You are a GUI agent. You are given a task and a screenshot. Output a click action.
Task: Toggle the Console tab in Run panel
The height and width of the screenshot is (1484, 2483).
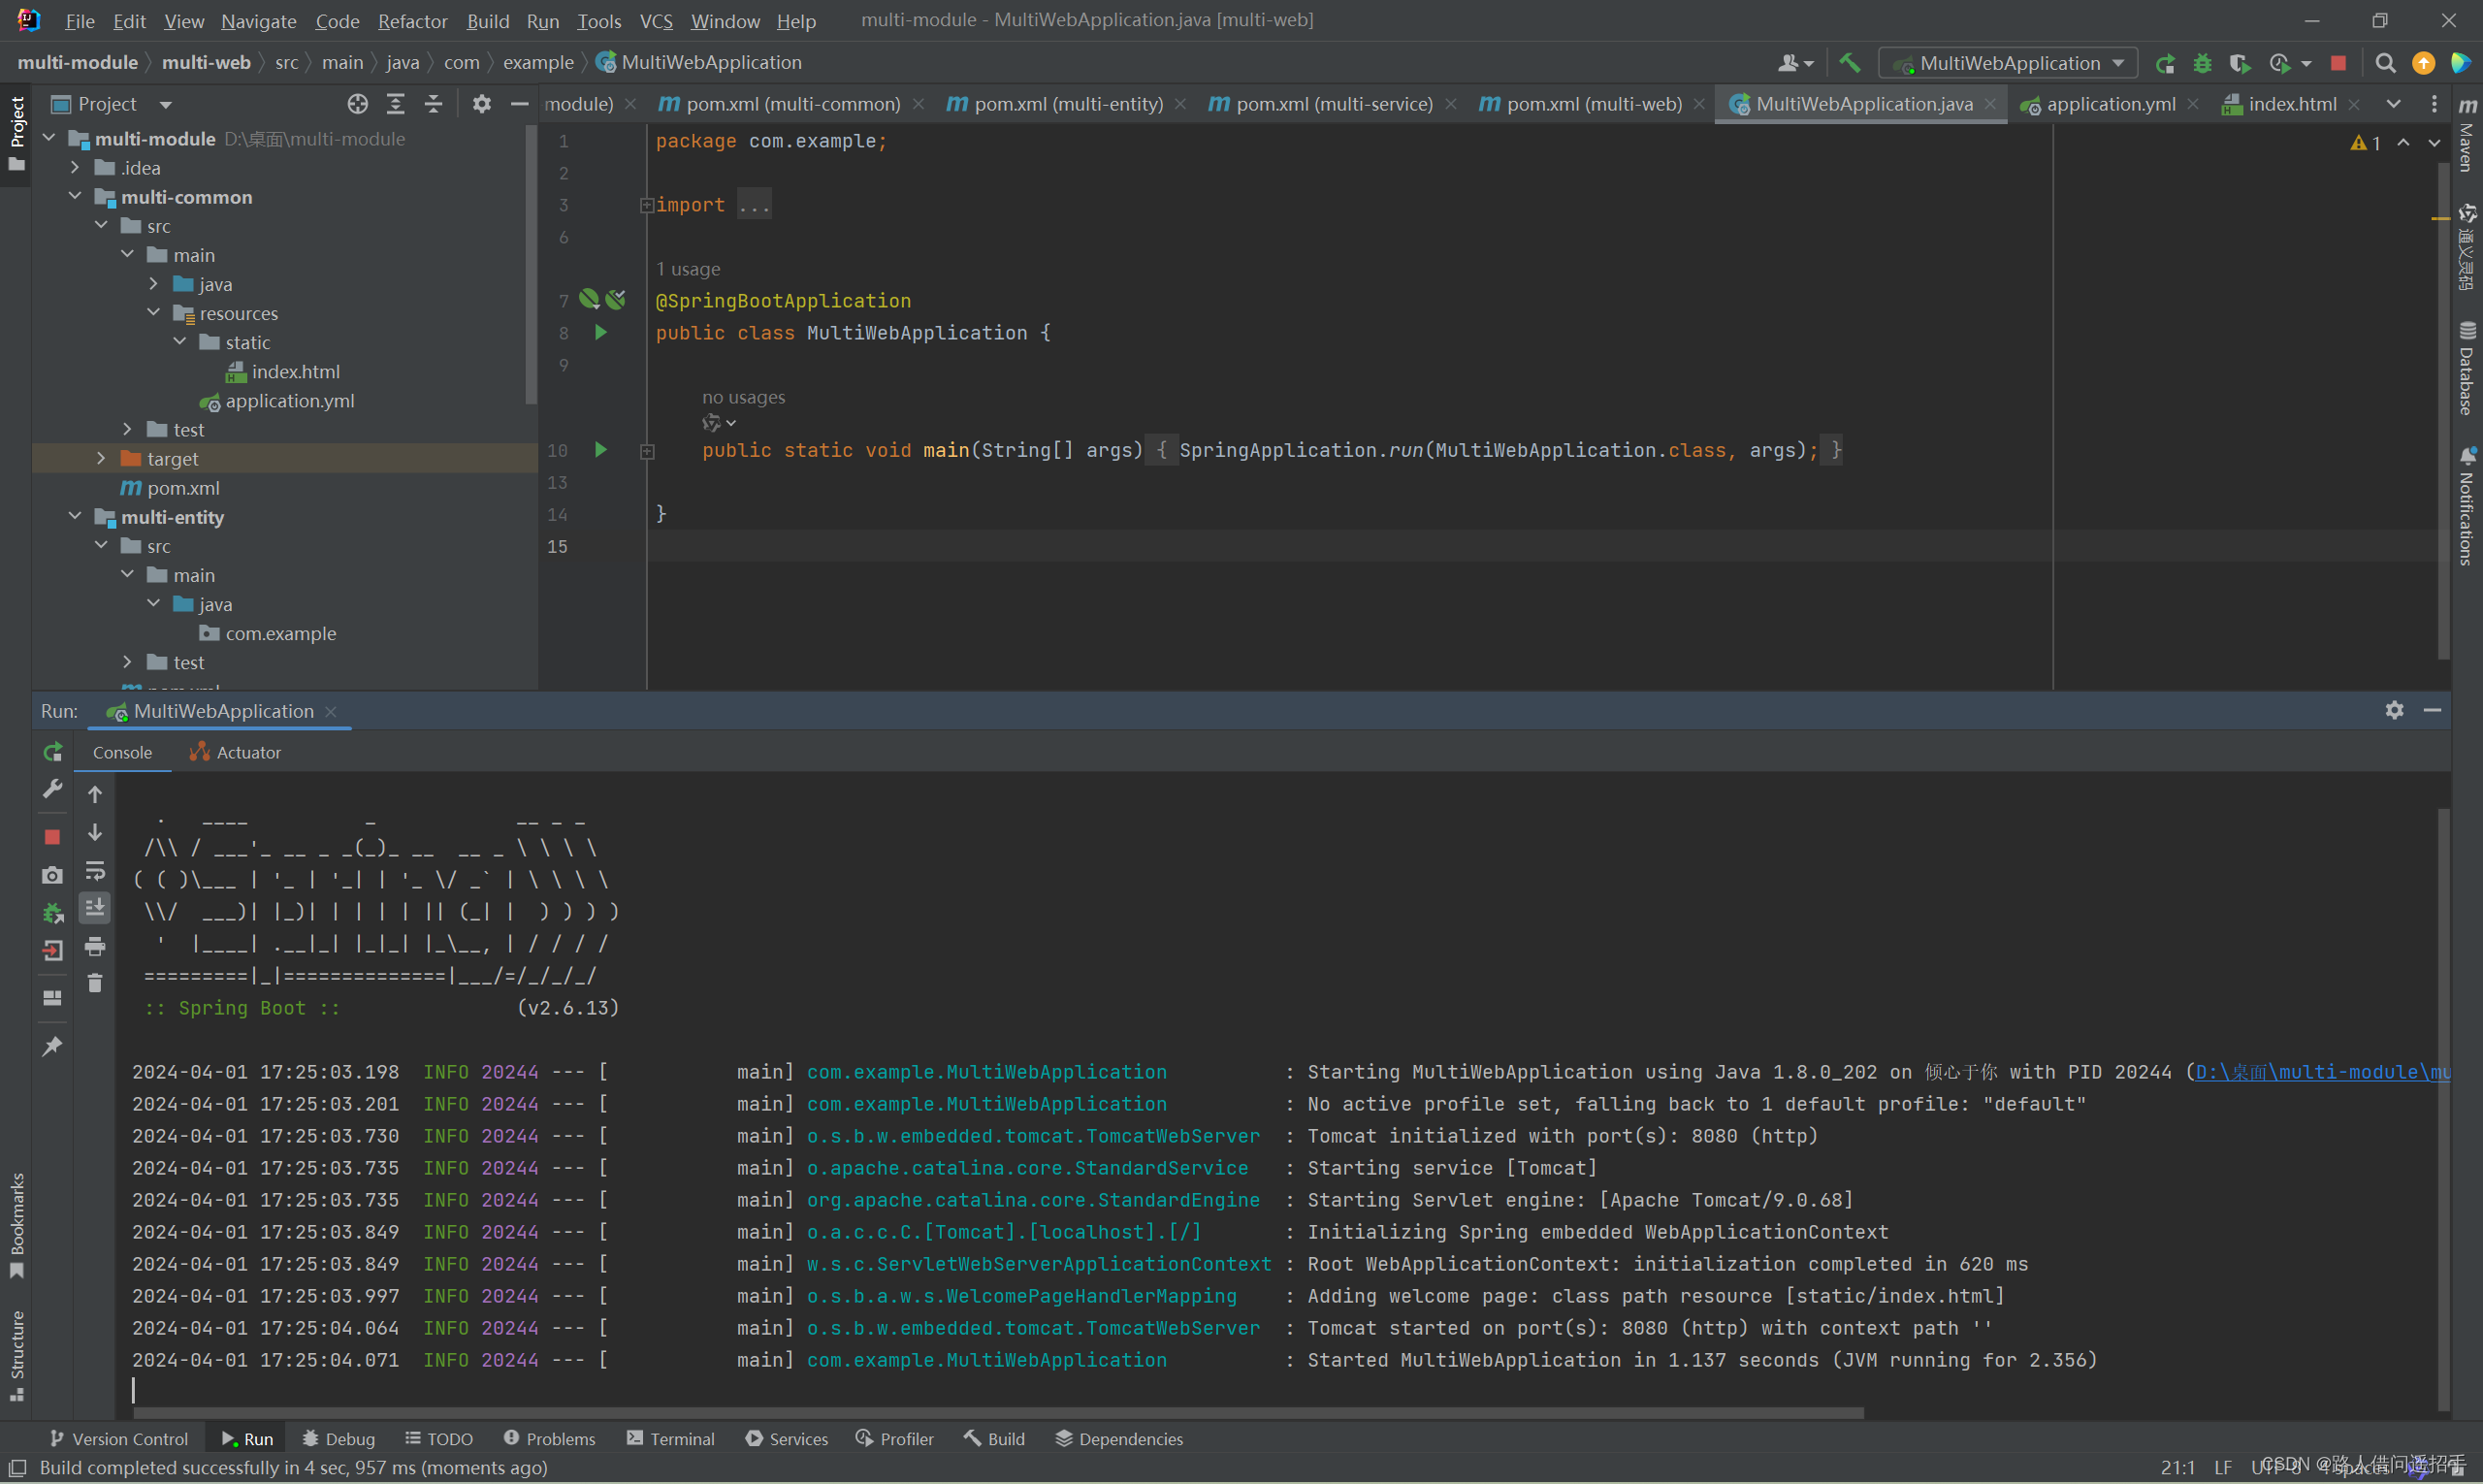122,751
